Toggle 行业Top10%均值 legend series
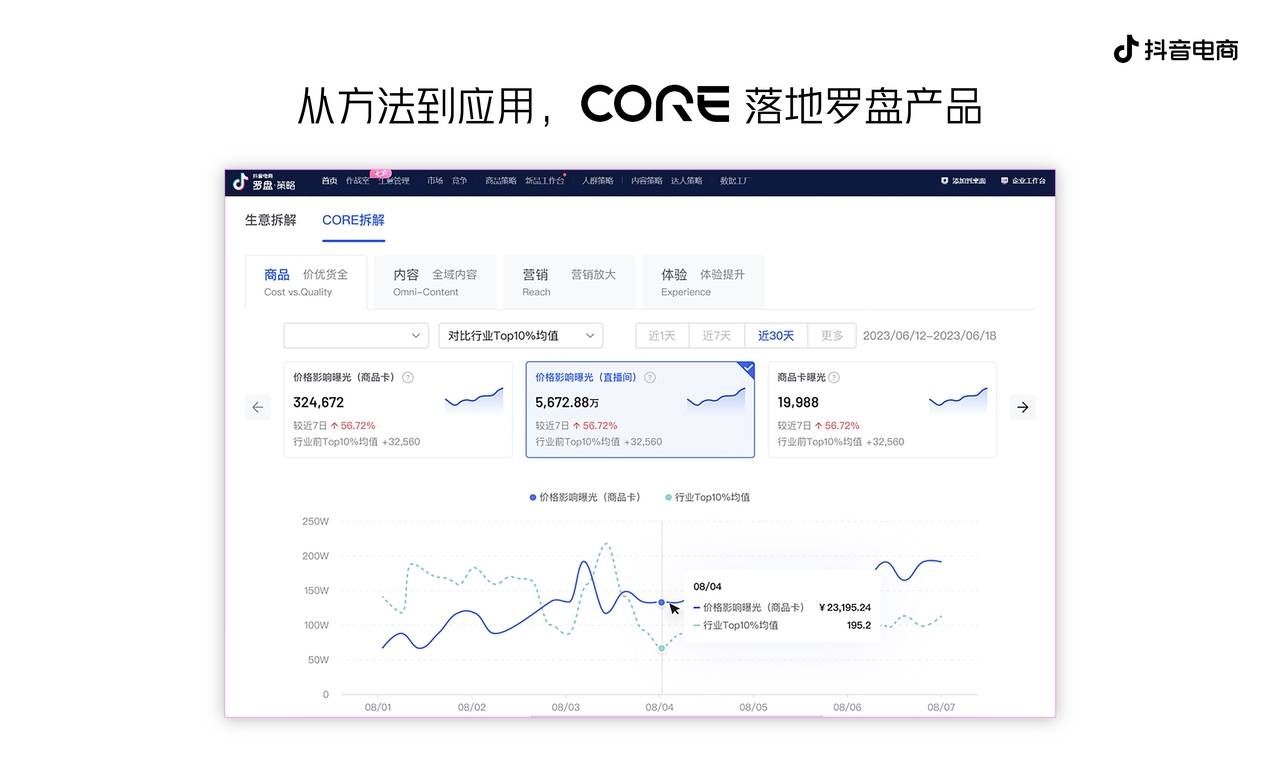 point(707,497)
